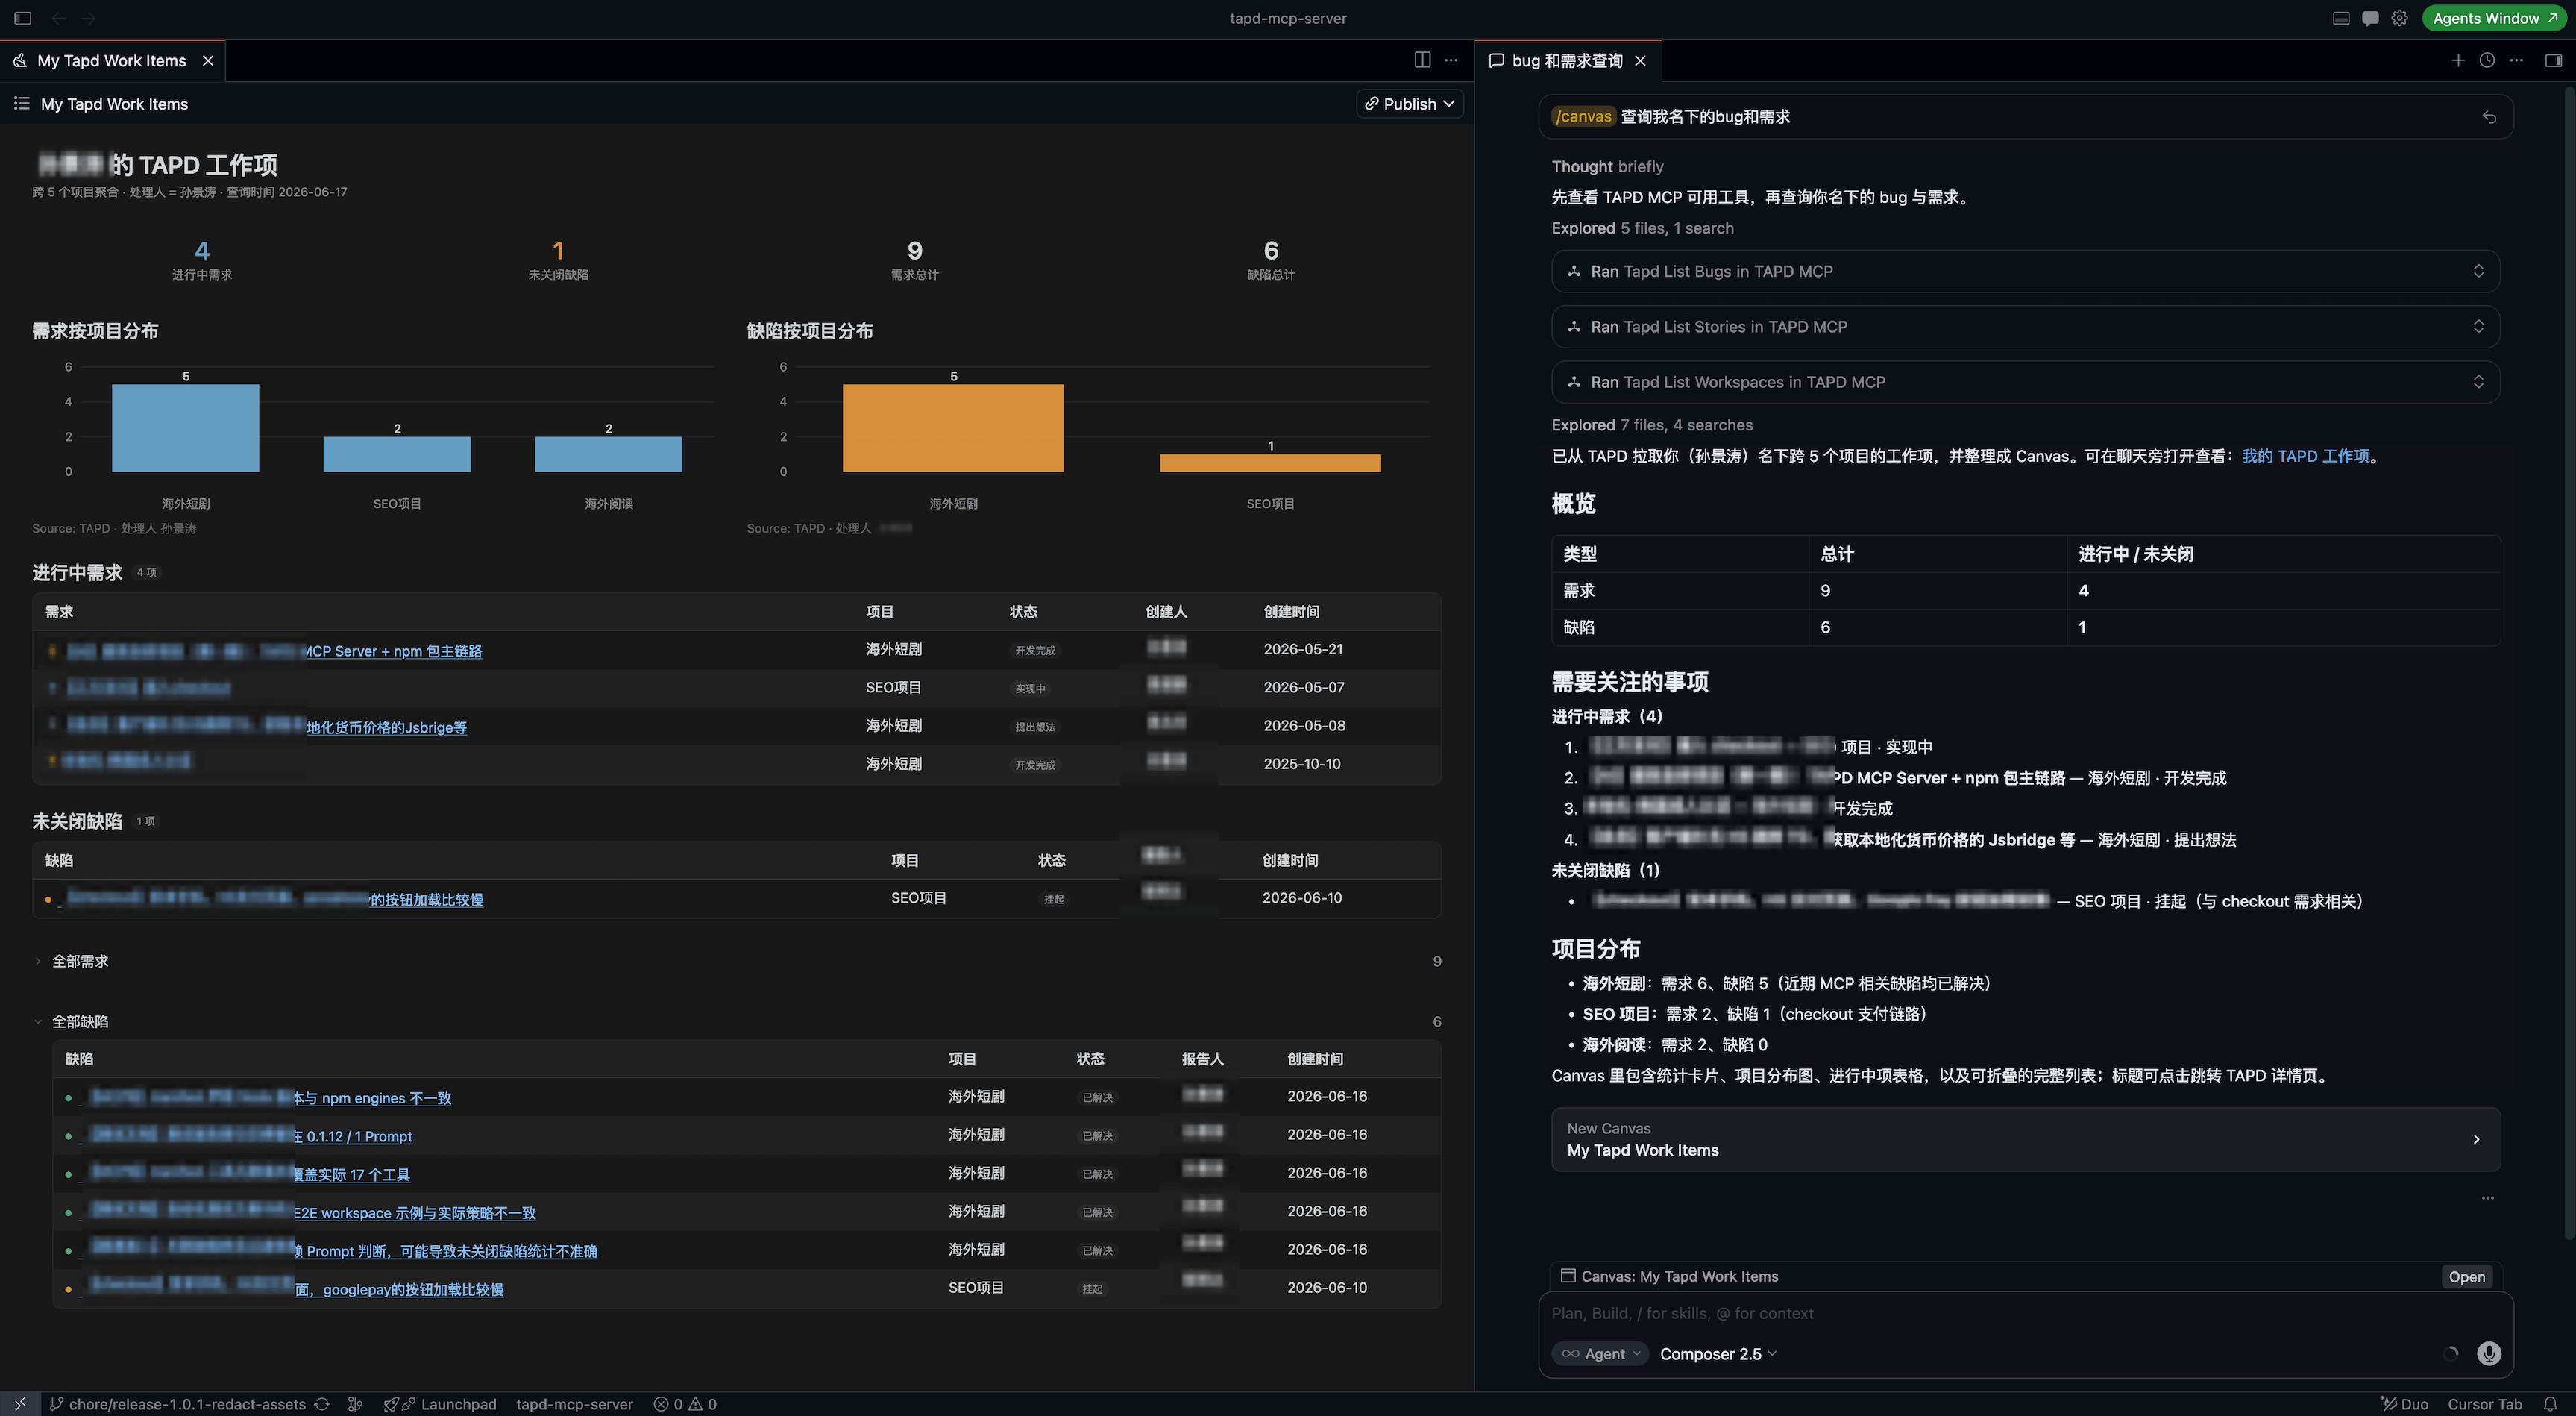Open the npm engines 不一致 defect link
The height and width of the screenshot is (1416, 2576).
point(373,1098)
